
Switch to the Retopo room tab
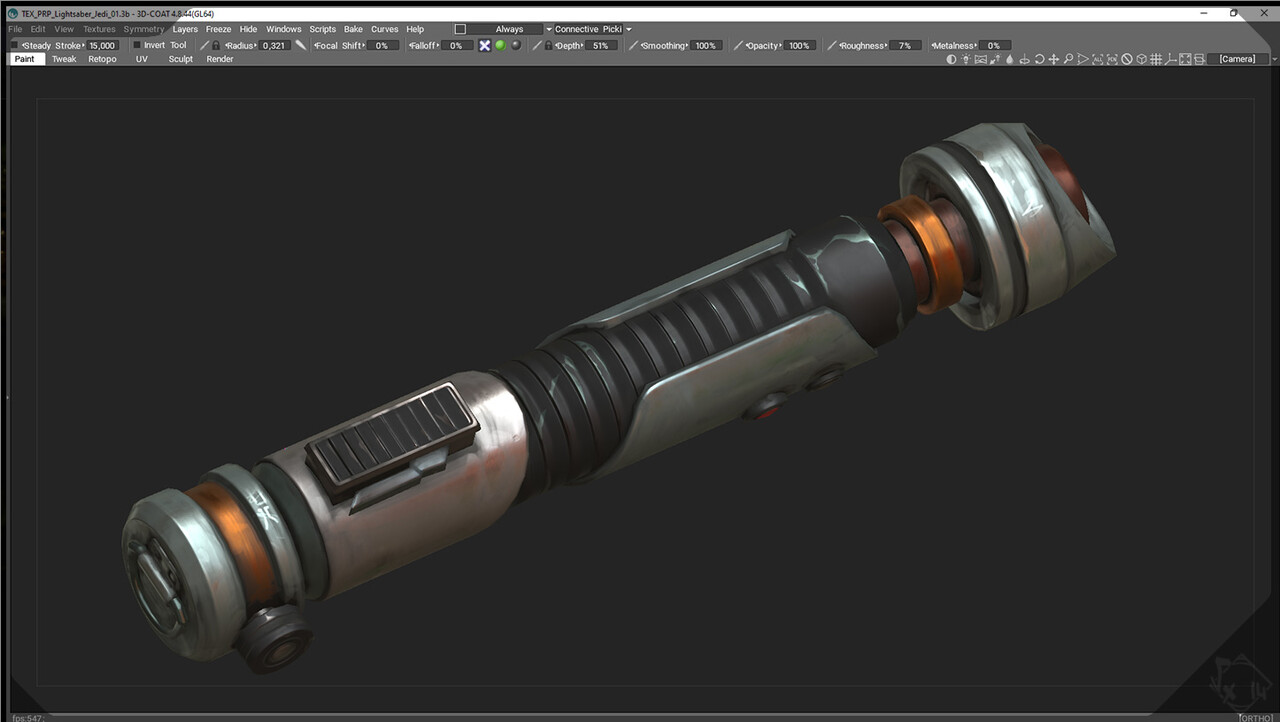click(x=102, y=59)
